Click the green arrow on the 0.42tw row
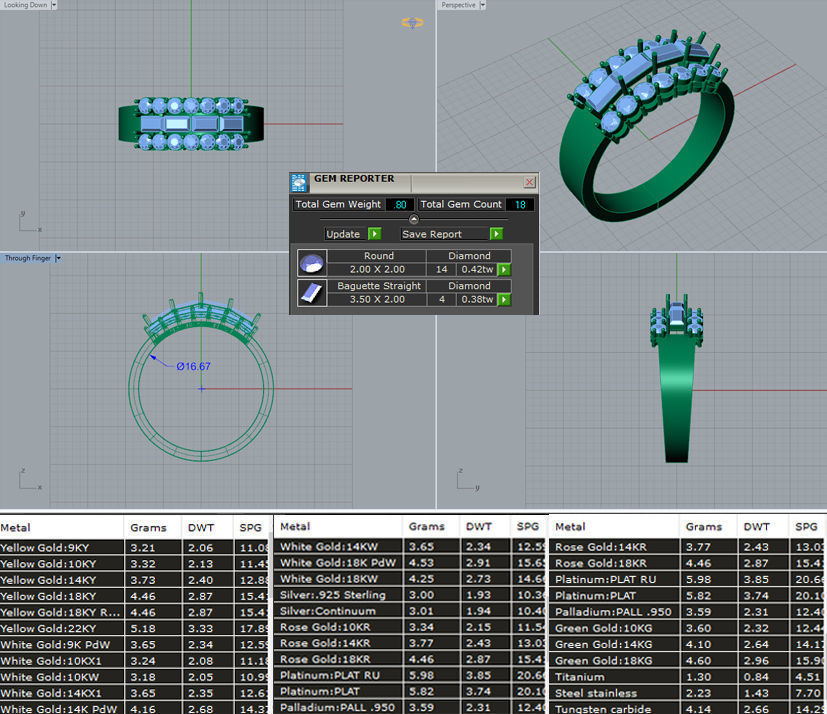The height and width of the screenshot is (714, 827). (504, 269)
